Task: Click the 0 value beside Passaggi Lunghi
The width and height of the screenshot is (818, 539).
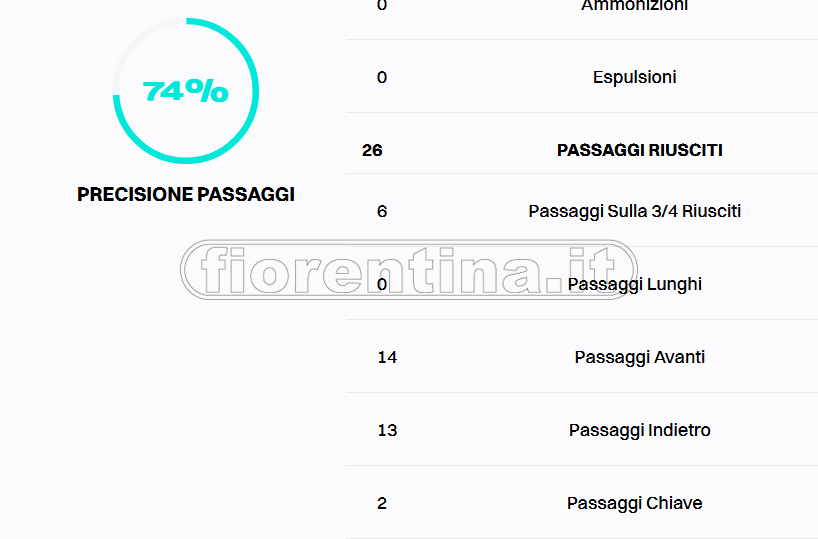Action: [x=382, y=284]
